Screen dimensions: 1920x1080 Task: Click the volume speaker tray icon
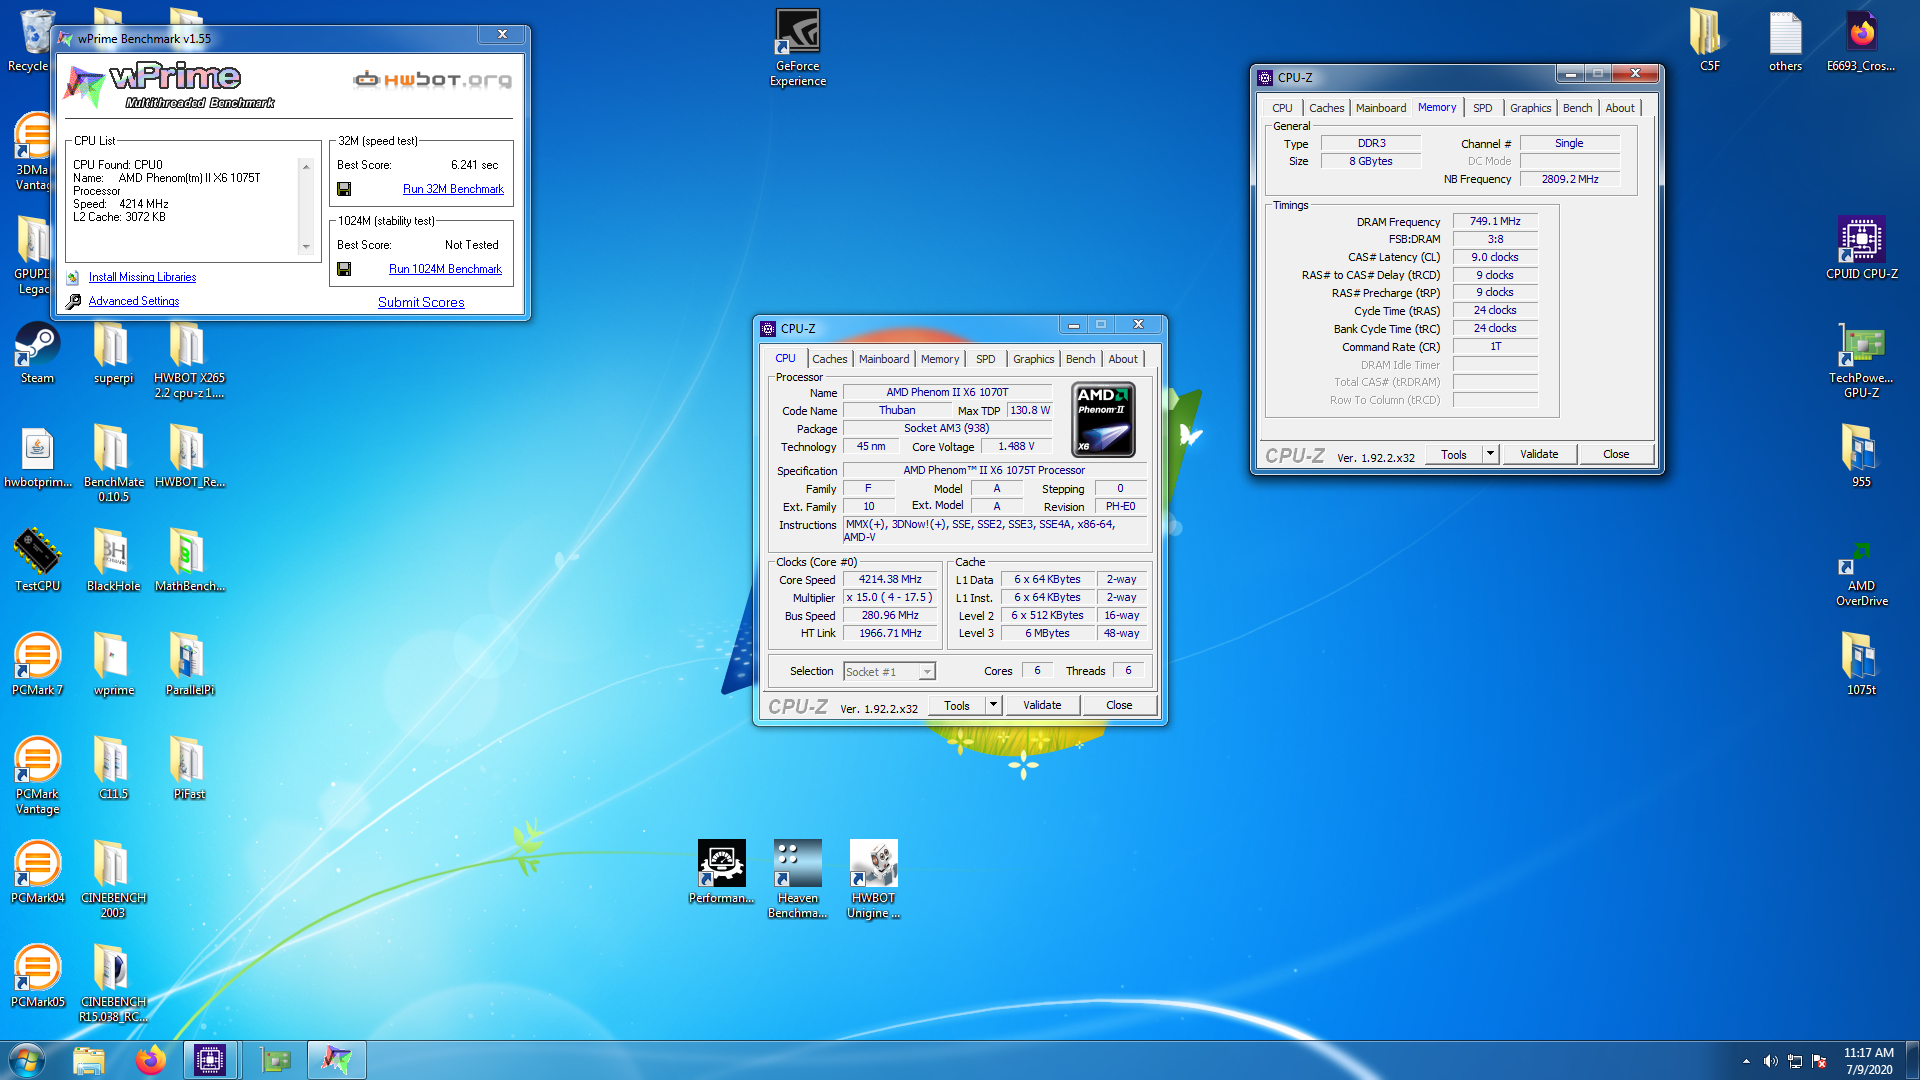click(1770, 1061)
